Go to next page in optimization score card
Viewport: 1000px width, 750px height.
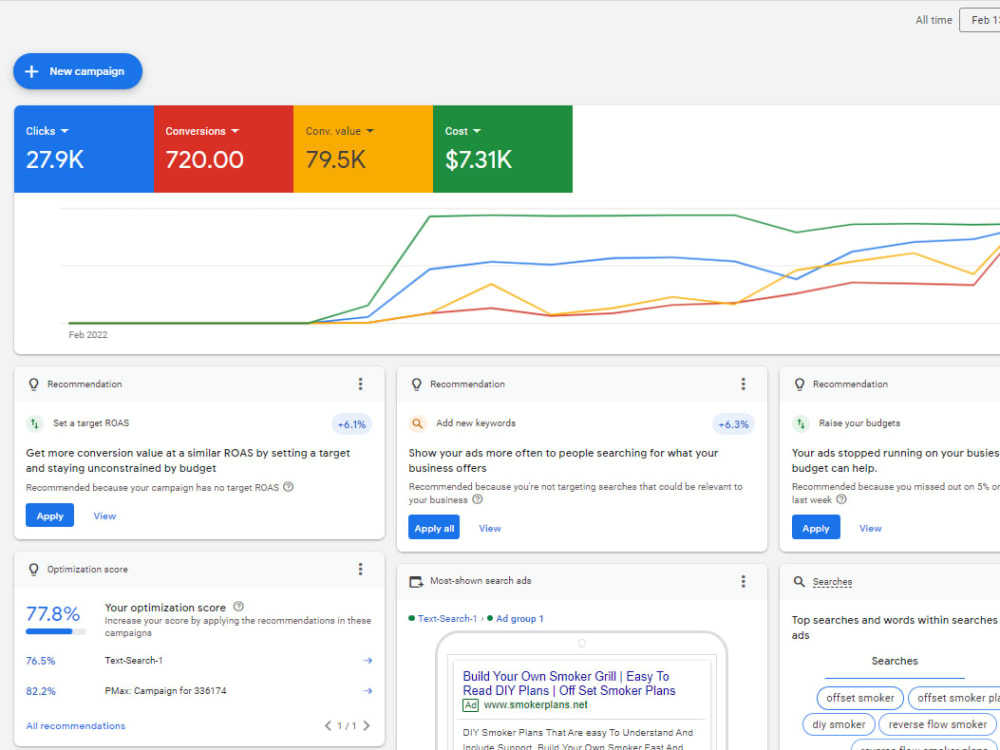pyautogui.click(x=367, y=726)
